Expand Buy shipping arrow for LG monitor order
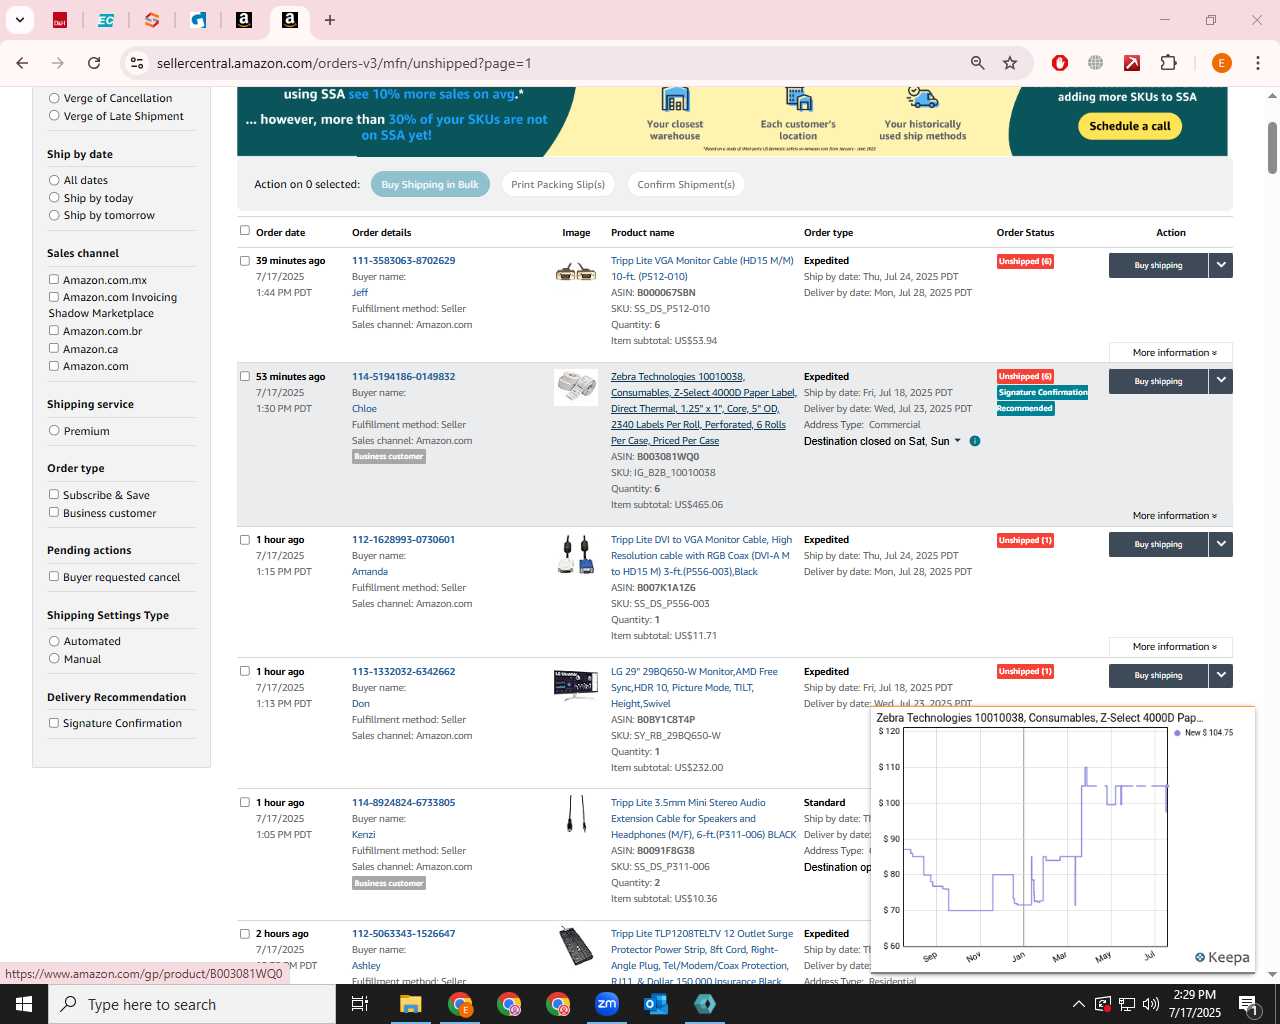The height and width of the screenshot is (1024, 1280). click(1221, 675)
